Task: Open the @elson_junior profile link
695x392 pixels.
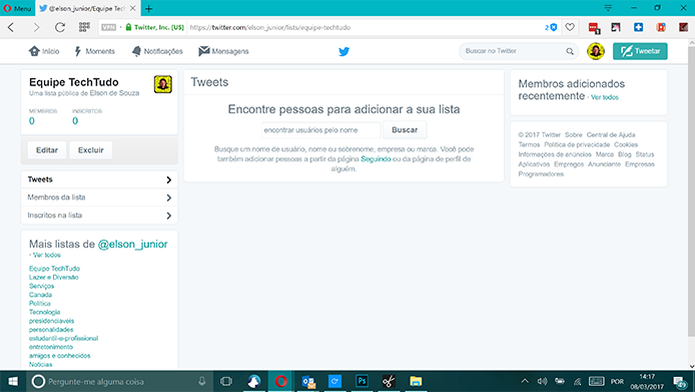Action: pos(133,244)
